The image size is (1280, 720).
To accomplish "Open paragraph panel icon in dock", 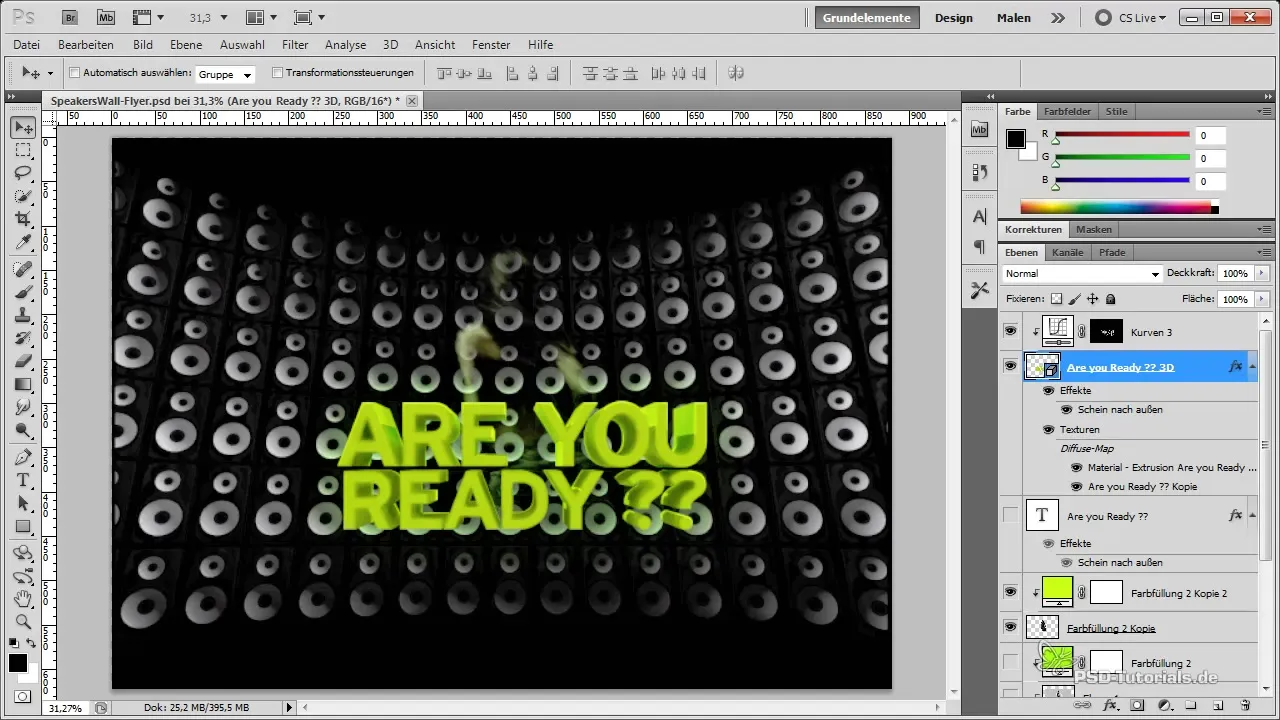I will click(x=979, y=247).
